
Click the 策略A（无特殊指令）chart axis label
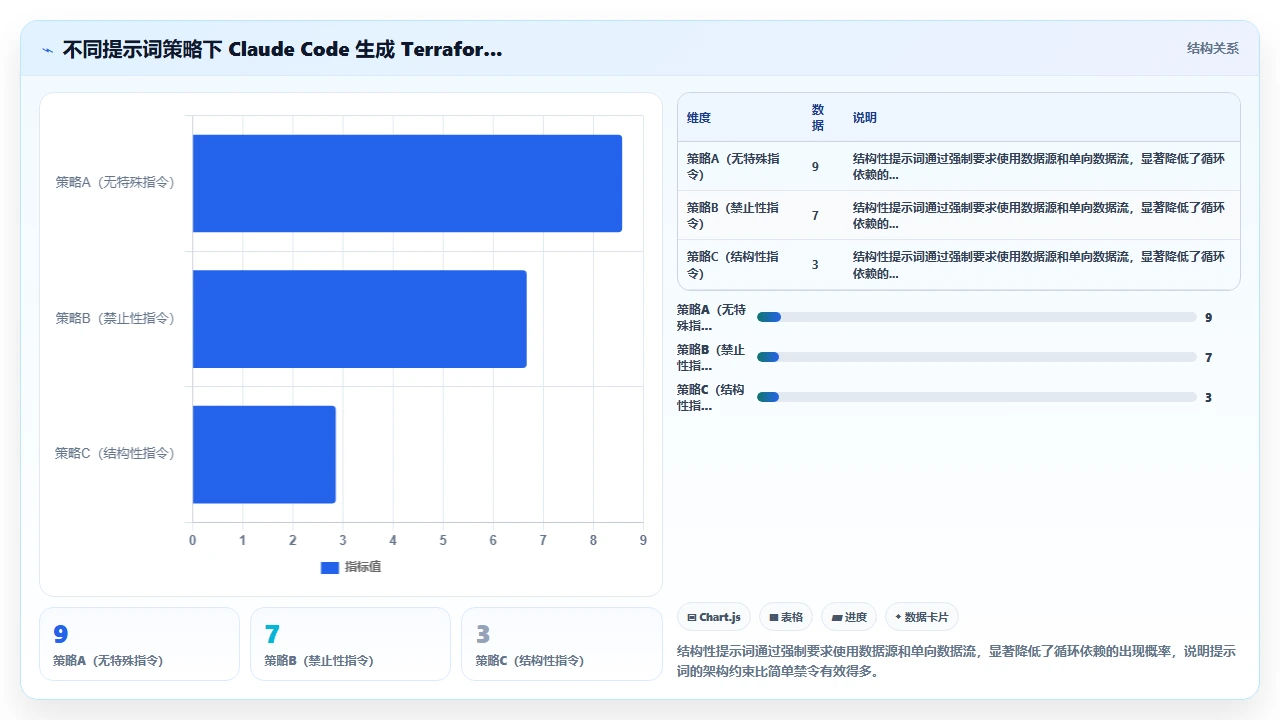click(x=115, y=182)
